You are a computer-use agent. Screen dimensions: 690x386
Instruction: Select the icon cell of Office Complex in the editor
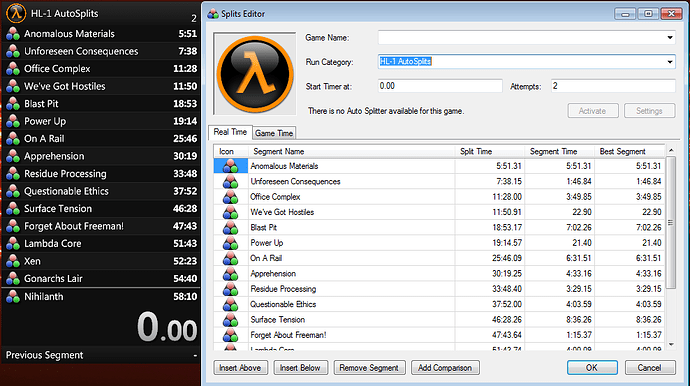pos(231,197)
